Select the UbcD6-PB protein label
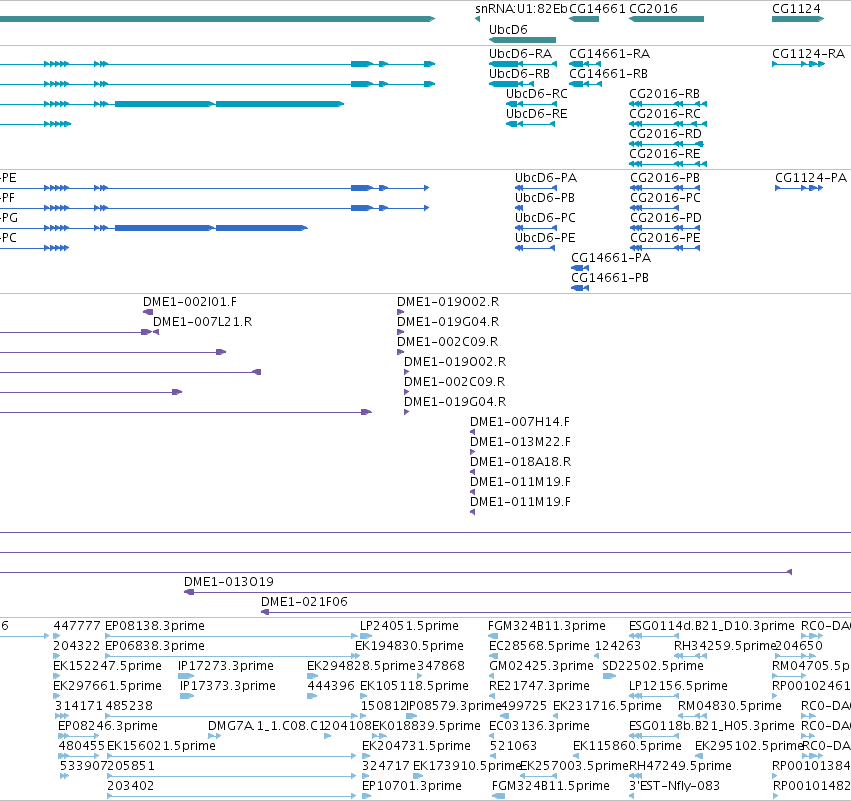 tap(545, 198)
